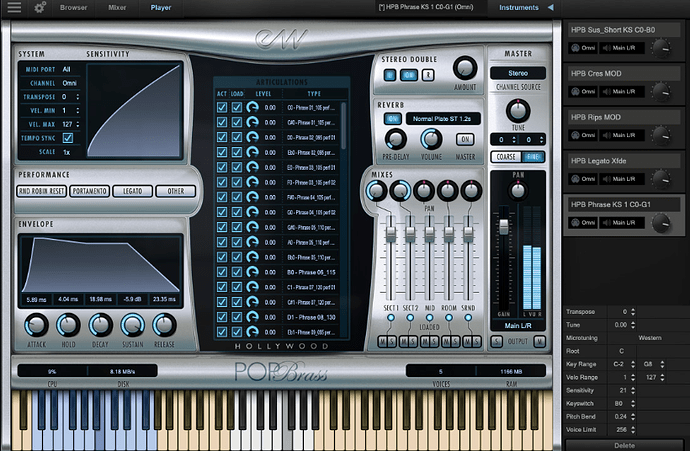Click the RND Robin Reset button

(x=42, y=191)
